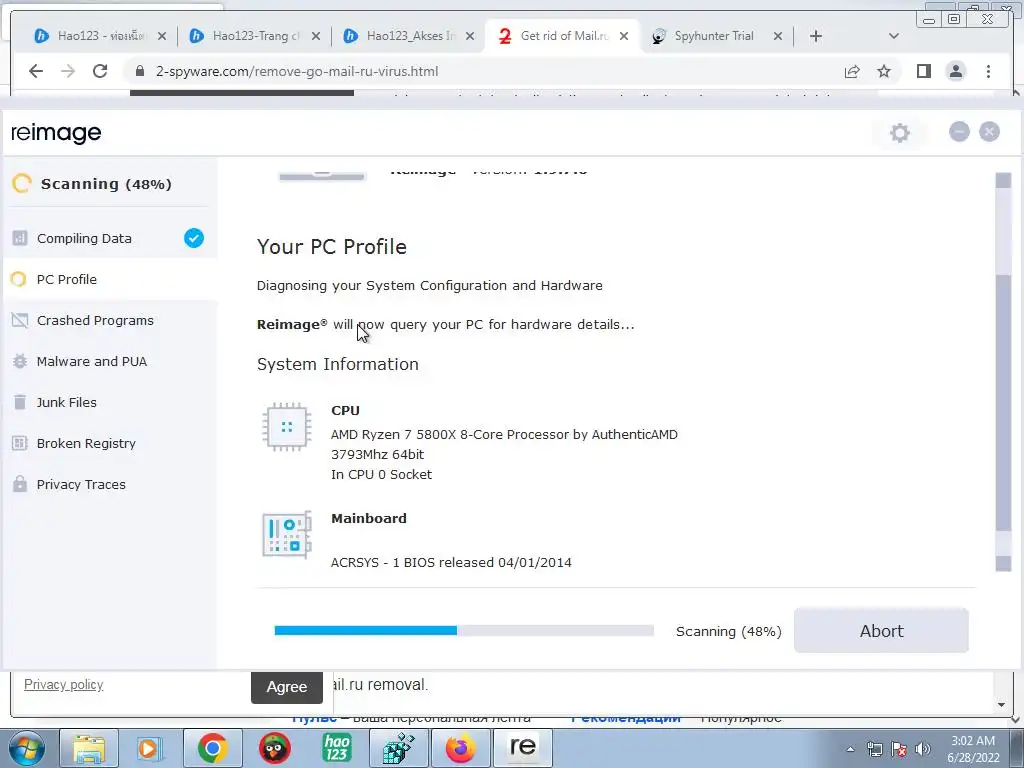Click the volume tray icon
1024x768 pixels.
tap(922, 749)
